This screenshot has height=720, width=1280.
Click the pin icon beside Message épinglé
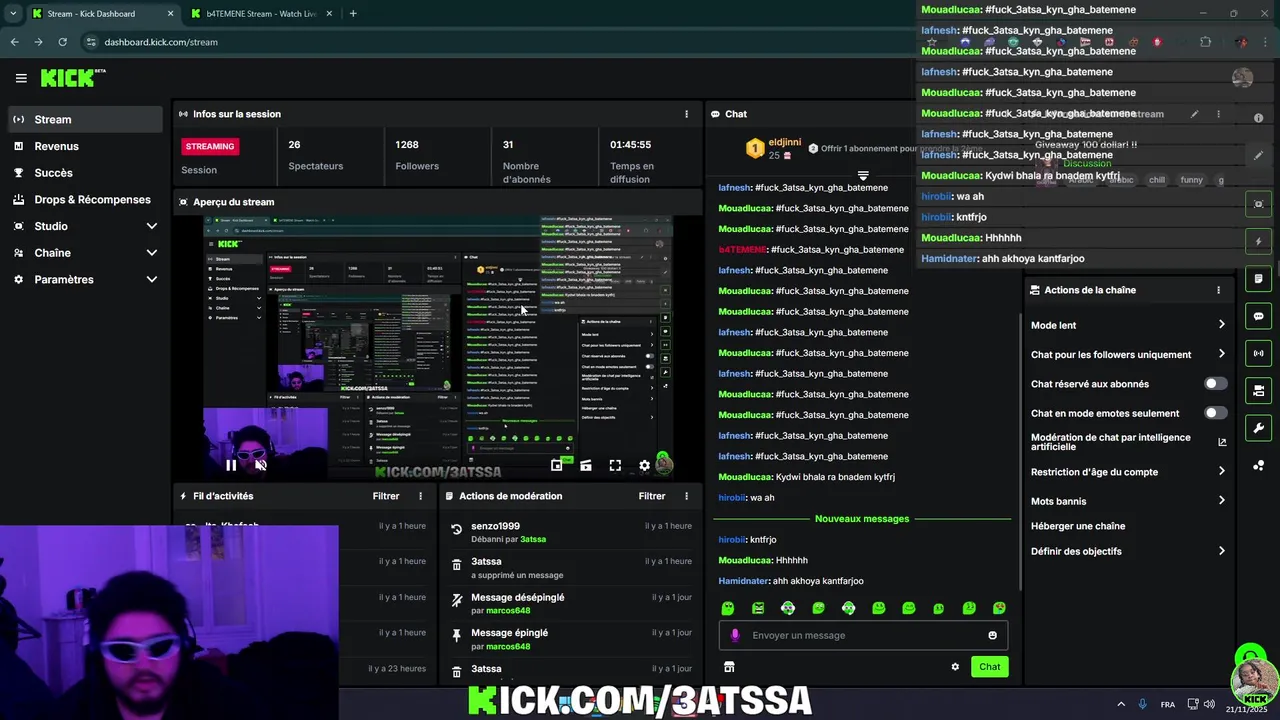tap(457, 635)
